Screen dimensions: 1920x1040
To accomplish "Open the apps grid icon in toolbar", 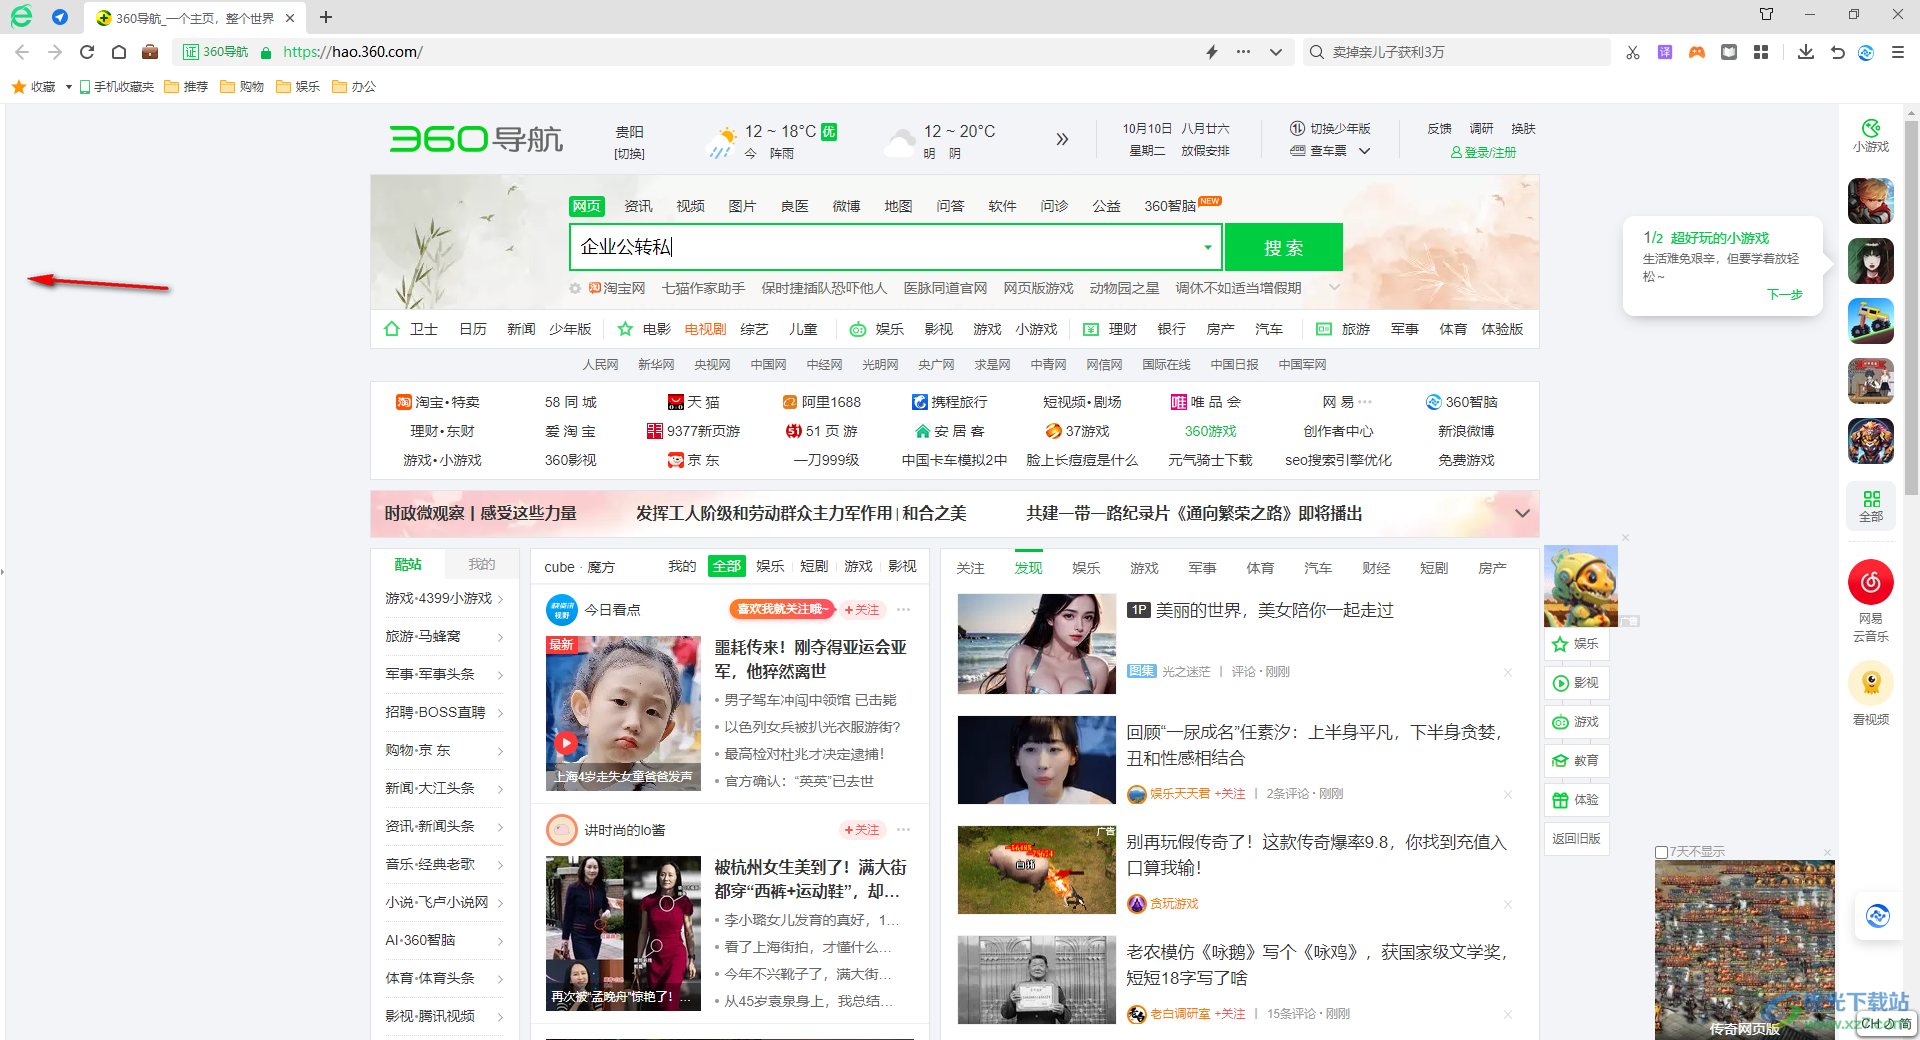I will click(x=1761, y=52).
